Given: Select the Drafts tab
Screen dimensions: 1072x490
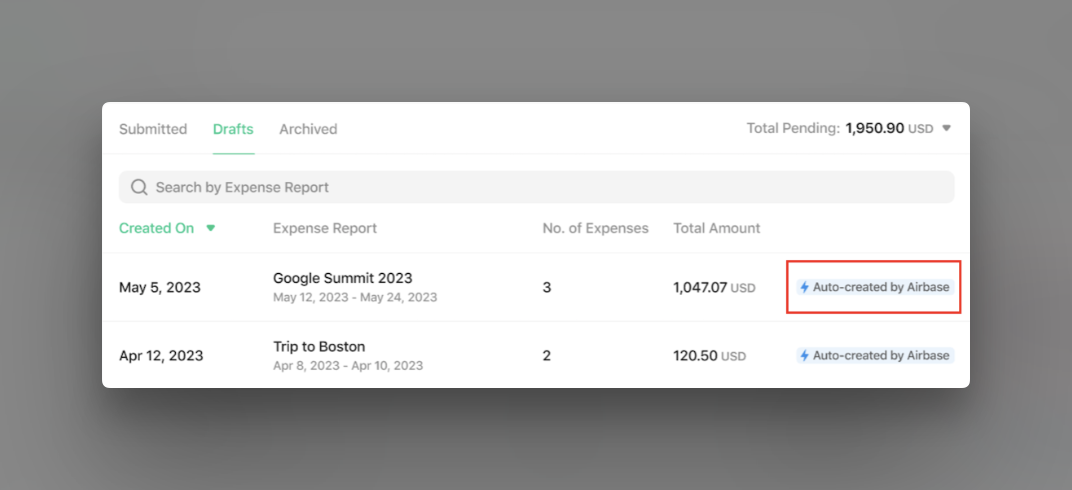Looking at the screenshot, I should (x=233, y=128).
